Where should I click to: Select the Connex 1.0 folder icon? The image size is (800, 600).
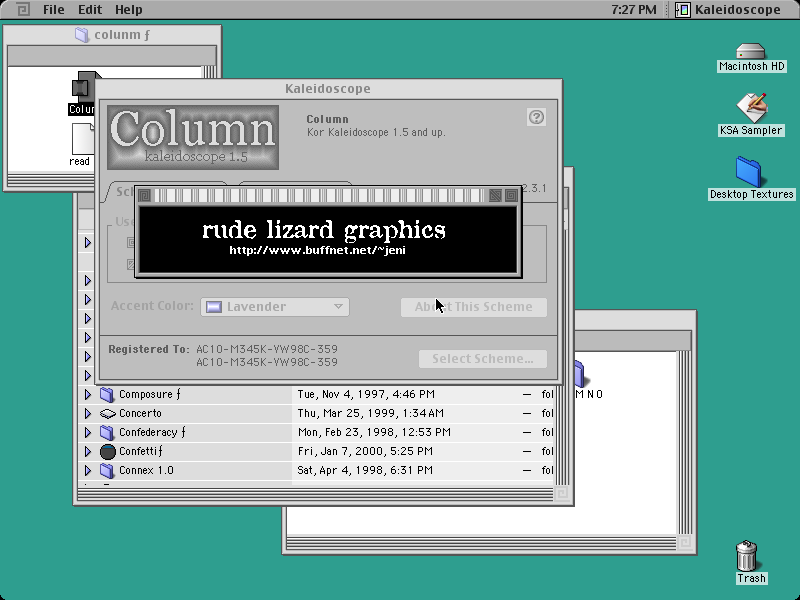pyautogui.click(x=107, y=470)
